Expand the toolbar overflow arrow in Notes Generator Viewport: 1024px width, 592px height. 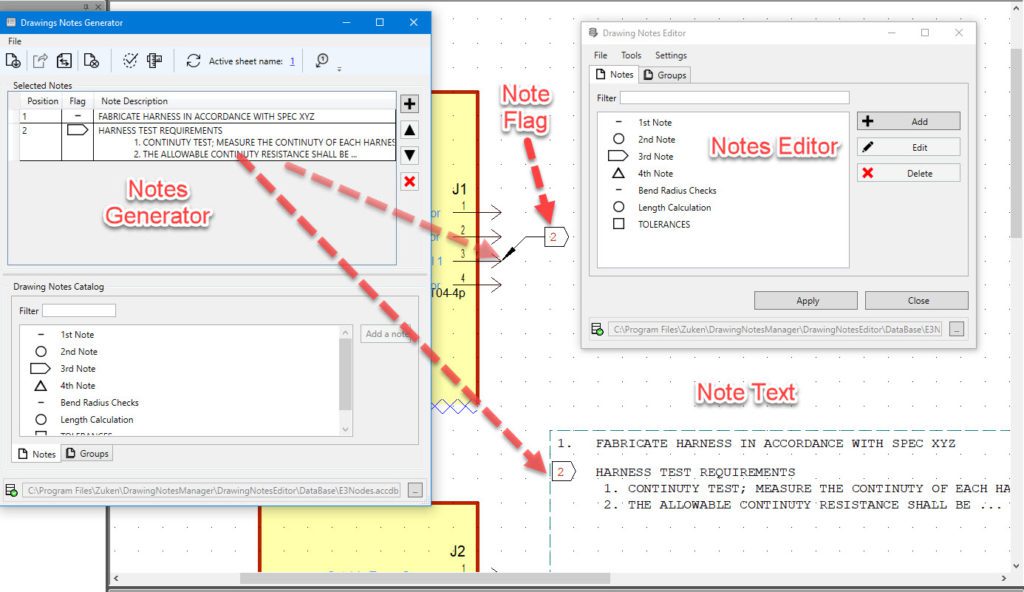(339, 69)
